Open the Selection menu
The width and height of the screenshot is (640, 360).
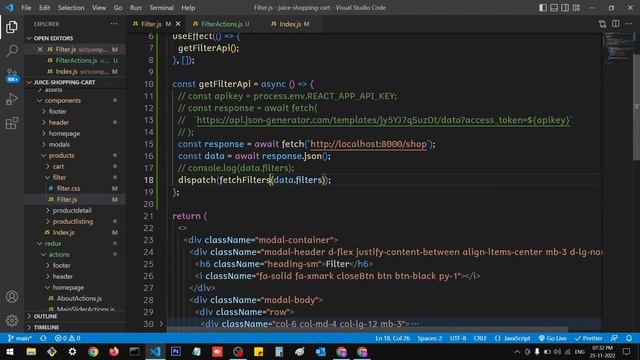coord(71,8)
